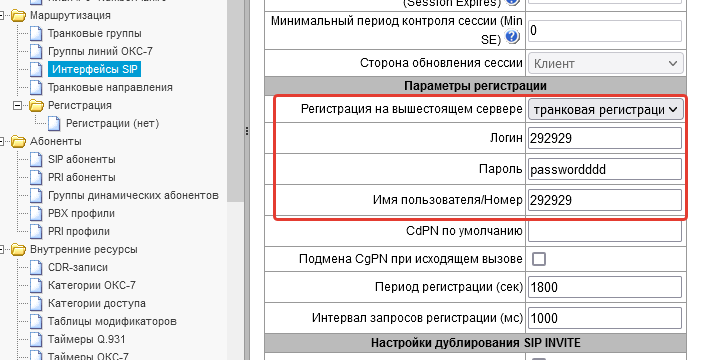Click page icon next to PBX профили

(x=36, y=213)
